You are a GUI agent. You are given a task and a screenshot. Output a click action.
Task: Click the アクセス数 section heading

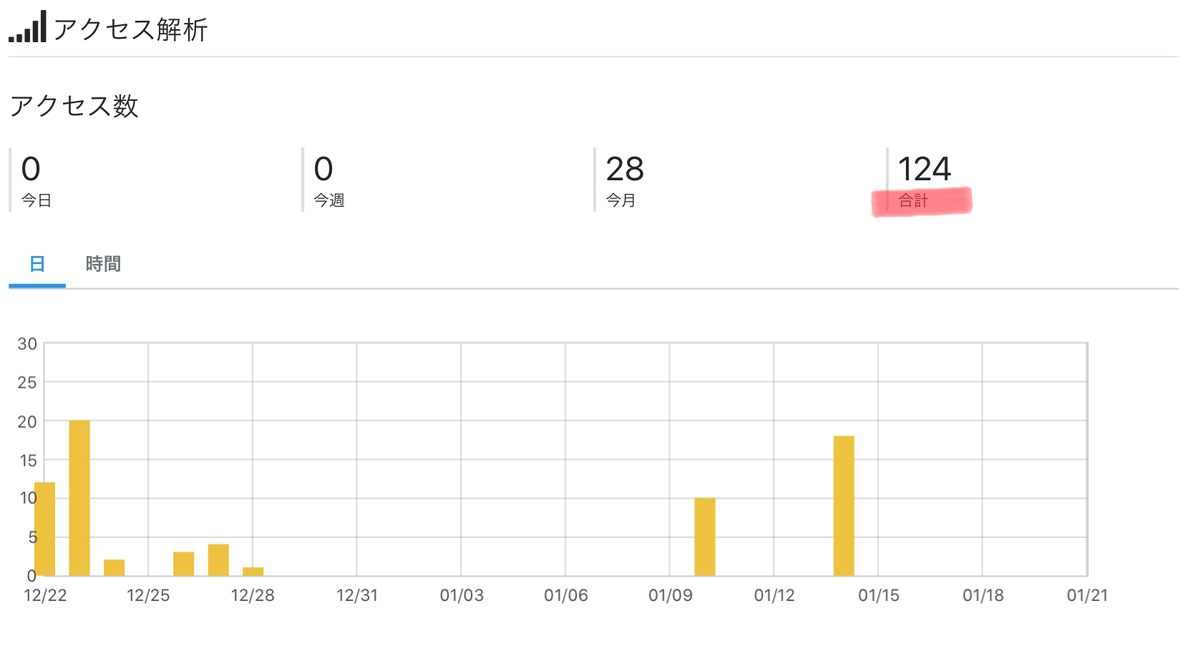tap(74, 106)
